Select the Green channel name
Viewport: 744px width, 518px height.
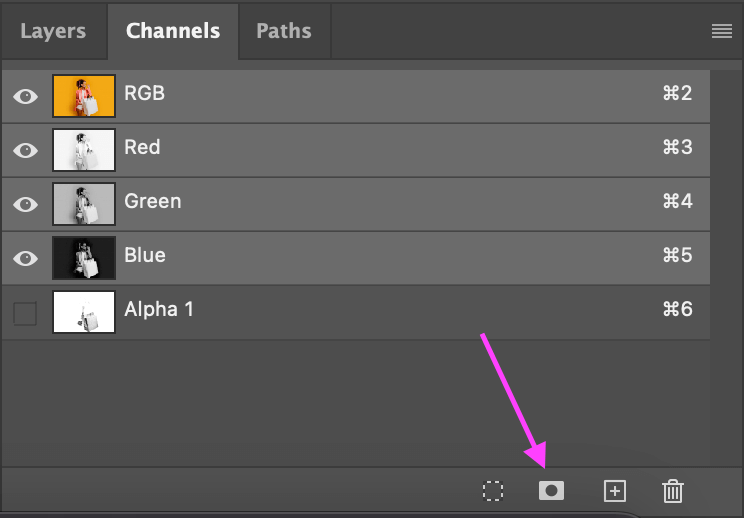click(x=153, y=202)
